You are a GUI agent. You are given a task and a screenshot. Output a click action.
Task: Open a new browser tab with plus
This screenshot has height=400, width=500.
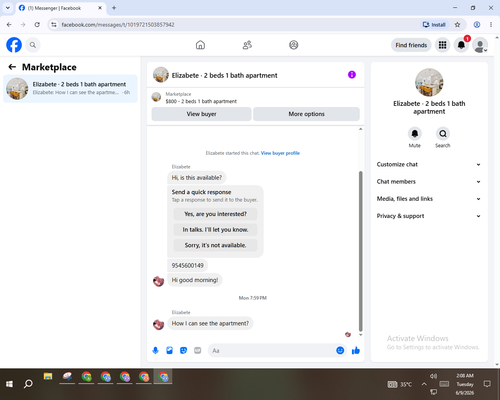[x=114, y=8]
